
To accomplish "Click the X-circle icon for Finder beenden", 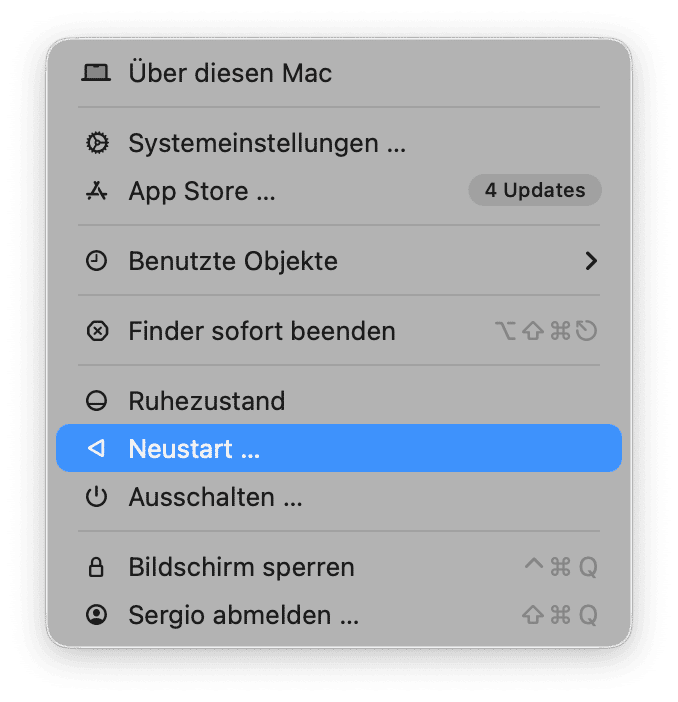I will pyautogui.click(x=96, y=331).
